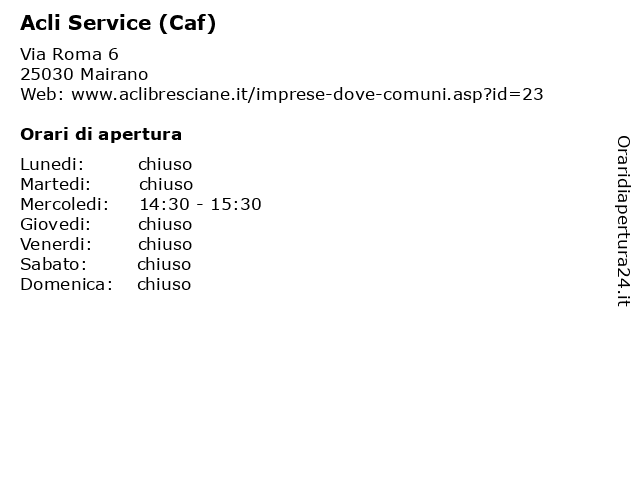Viewport: 640px width, 480px height.
Task: Select the Lunedi day label
Action: tap(52, 164)
